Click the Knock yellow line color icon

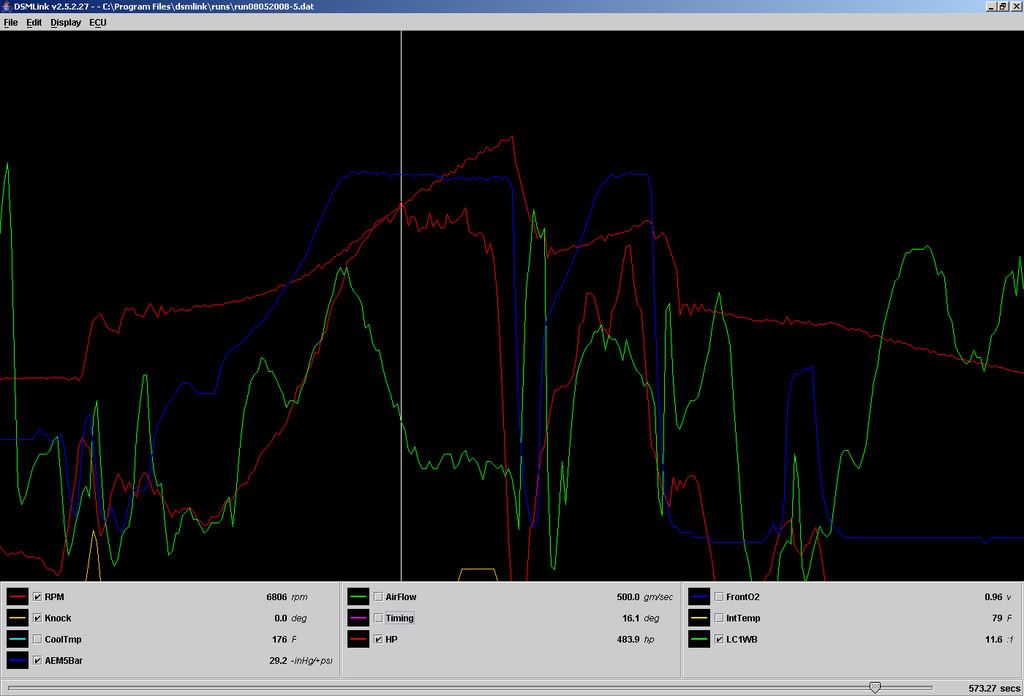(17, 618)
